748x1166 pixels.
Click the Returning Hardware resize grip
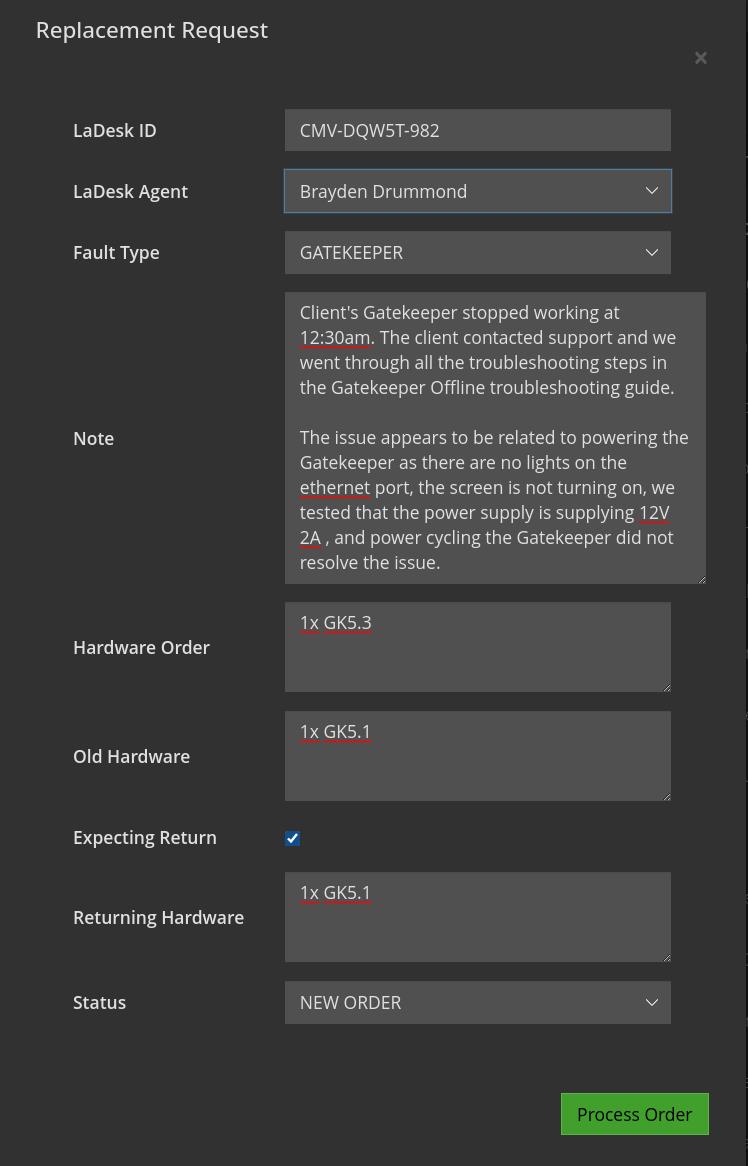point(665,956)
